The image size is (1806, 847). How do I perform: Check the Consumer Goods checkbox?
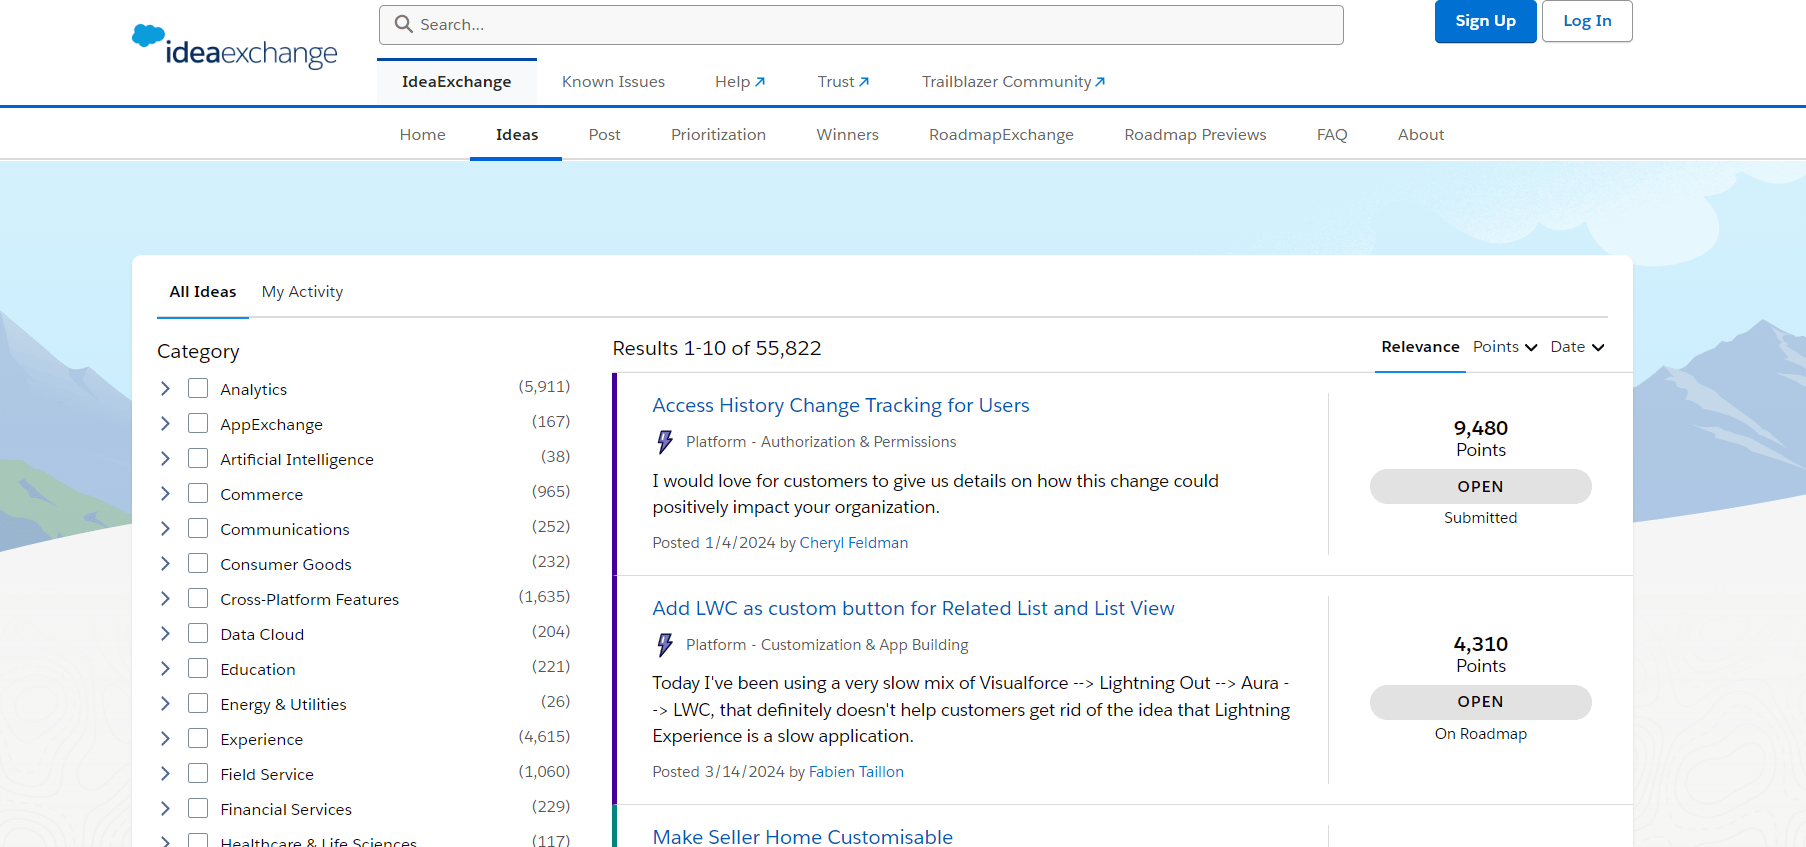[198, 563]
